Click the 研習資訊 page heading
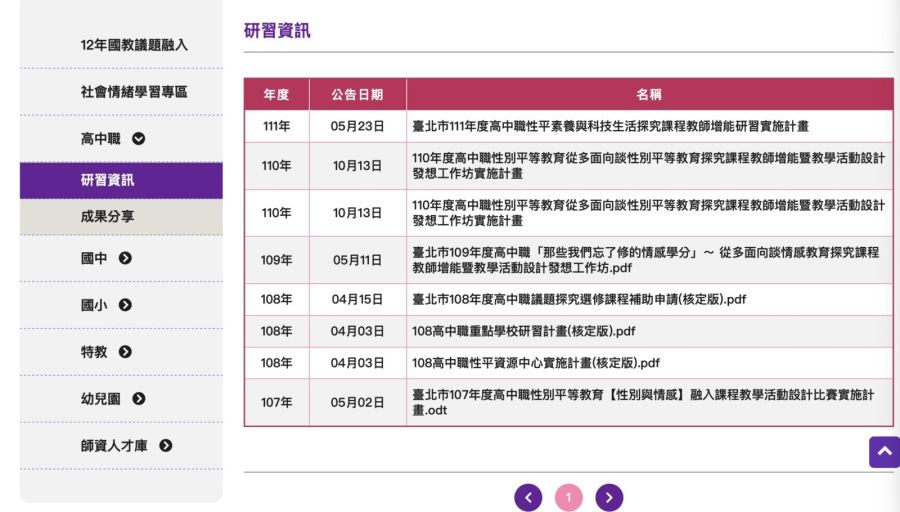The image size is (900, 512). click(277, 30)
